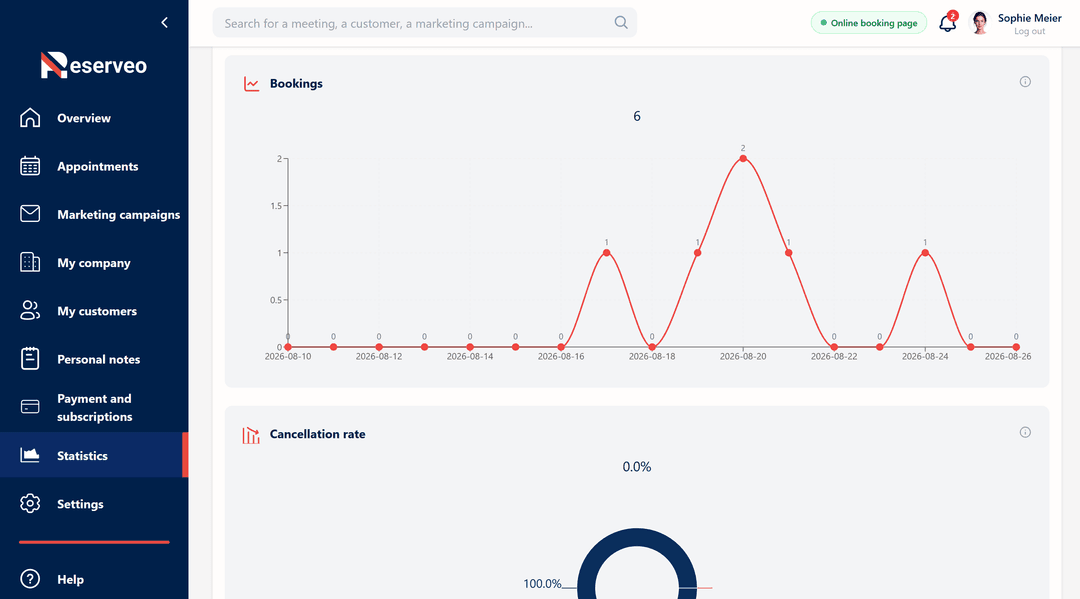
Task: Open Marketing campaigns section
Action: point(118,215)
